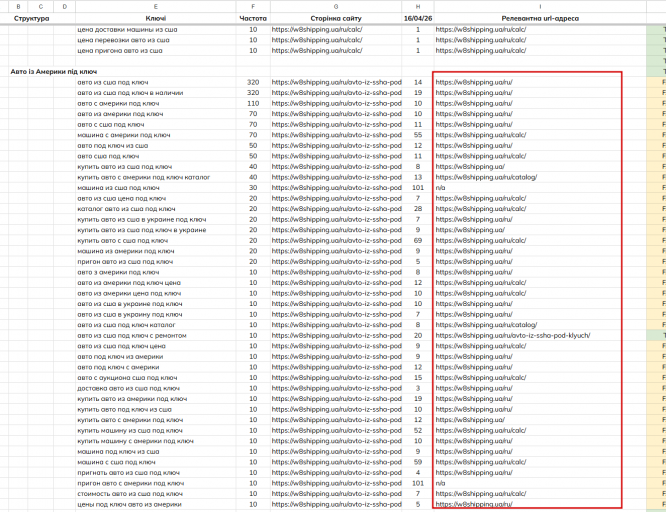Click position 3 for 'доставка авто из сша под ключ'
666x512 pixels.
(x=418, y=388)
